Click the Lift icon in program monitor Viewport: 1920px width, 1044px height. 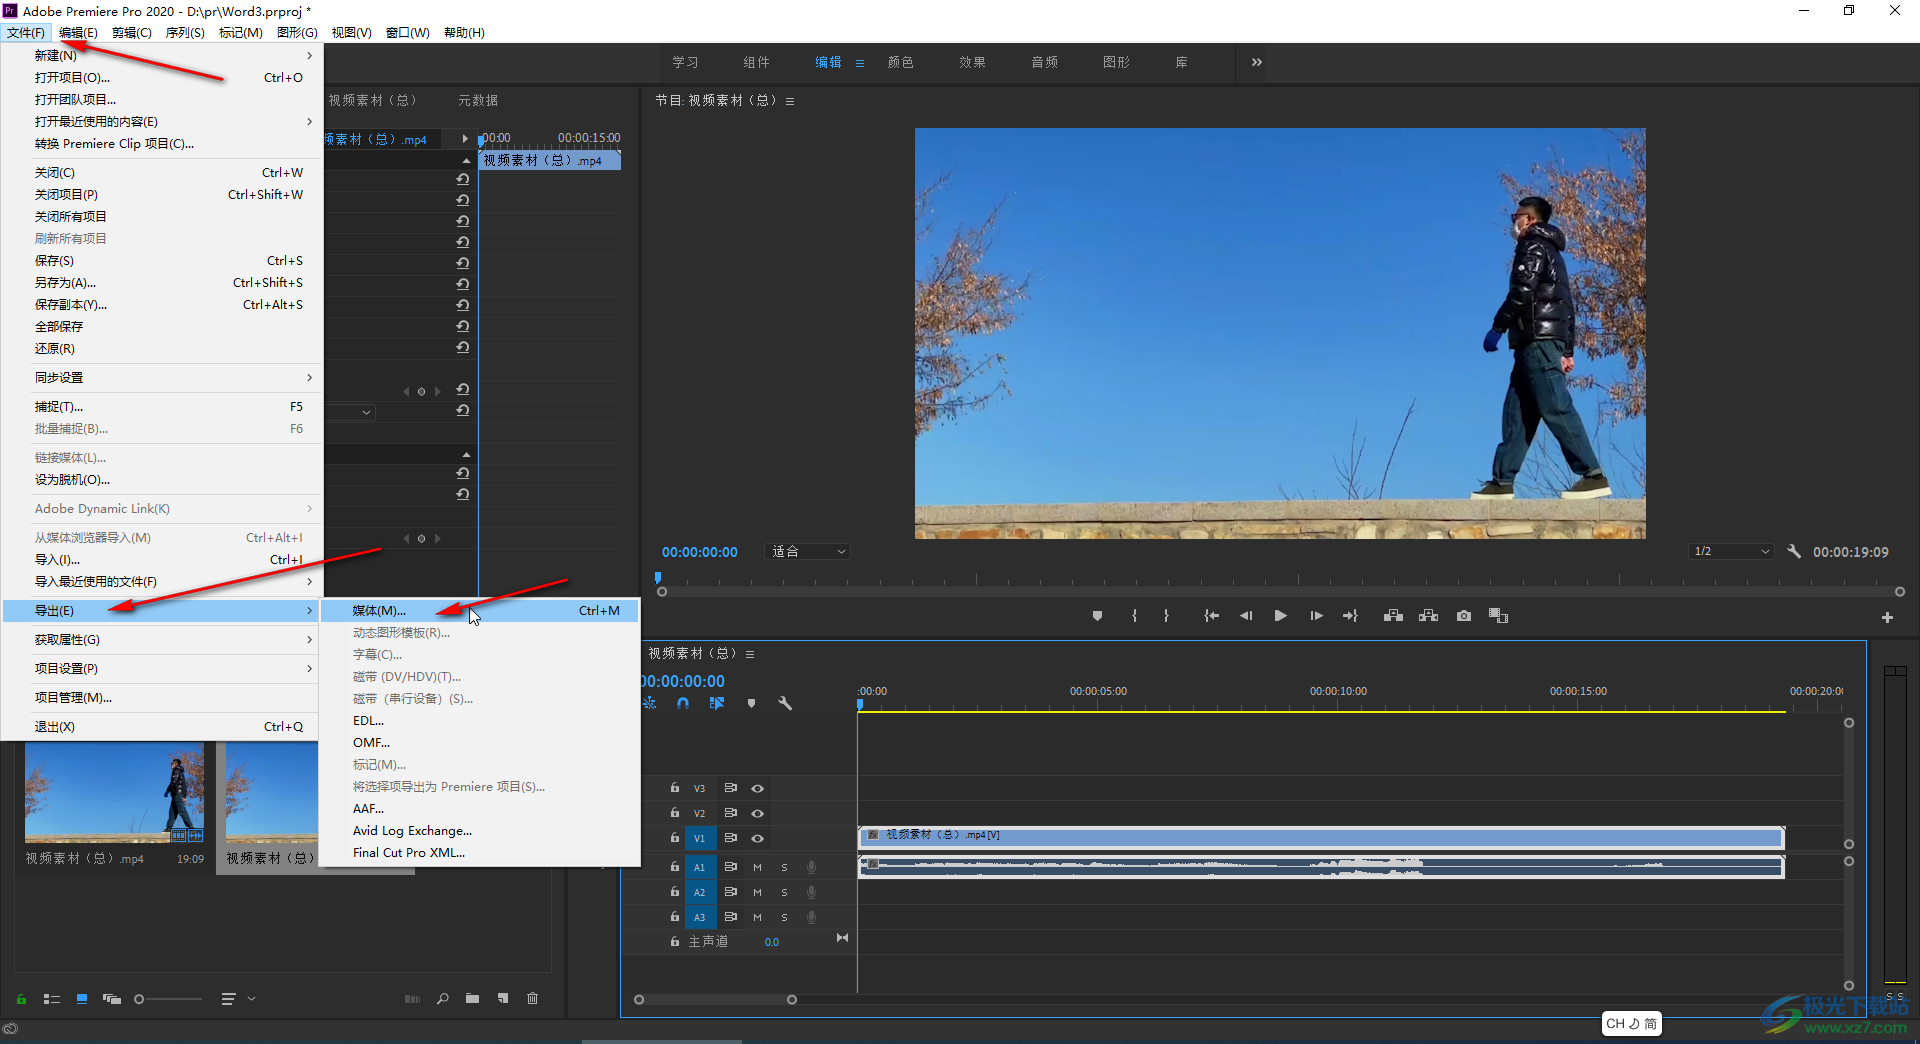click(x=1393, y=615)
